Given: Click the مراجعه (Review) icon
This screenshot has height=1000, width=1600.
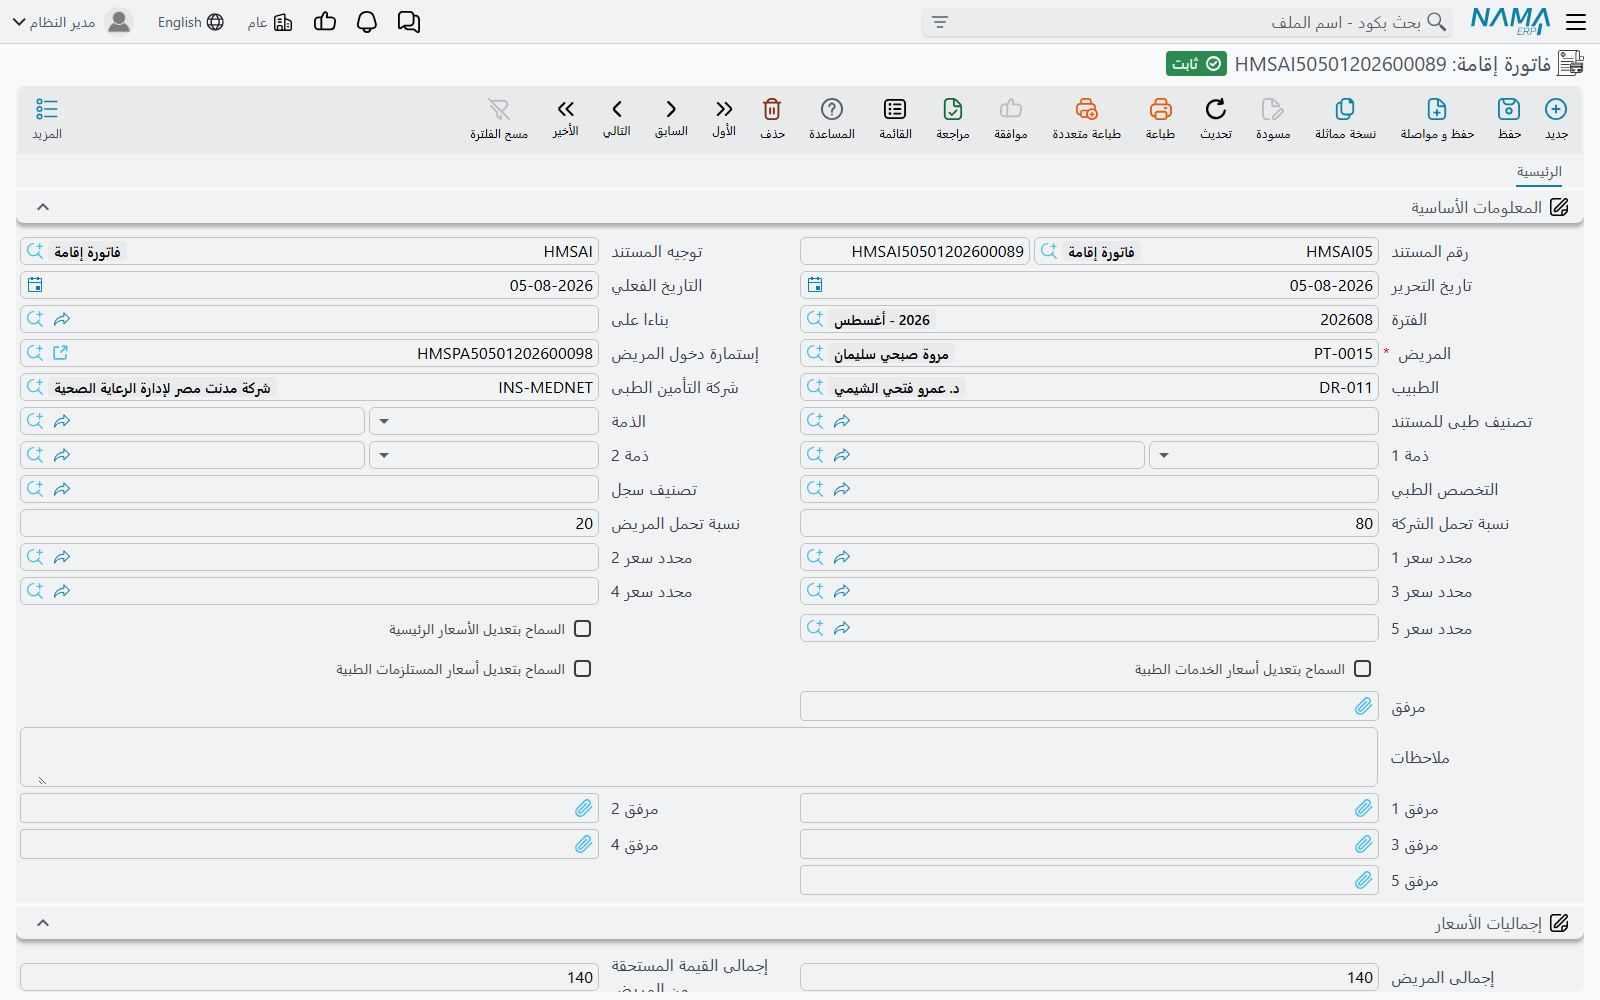Looking at the screenshot, I should click(953, 109).
